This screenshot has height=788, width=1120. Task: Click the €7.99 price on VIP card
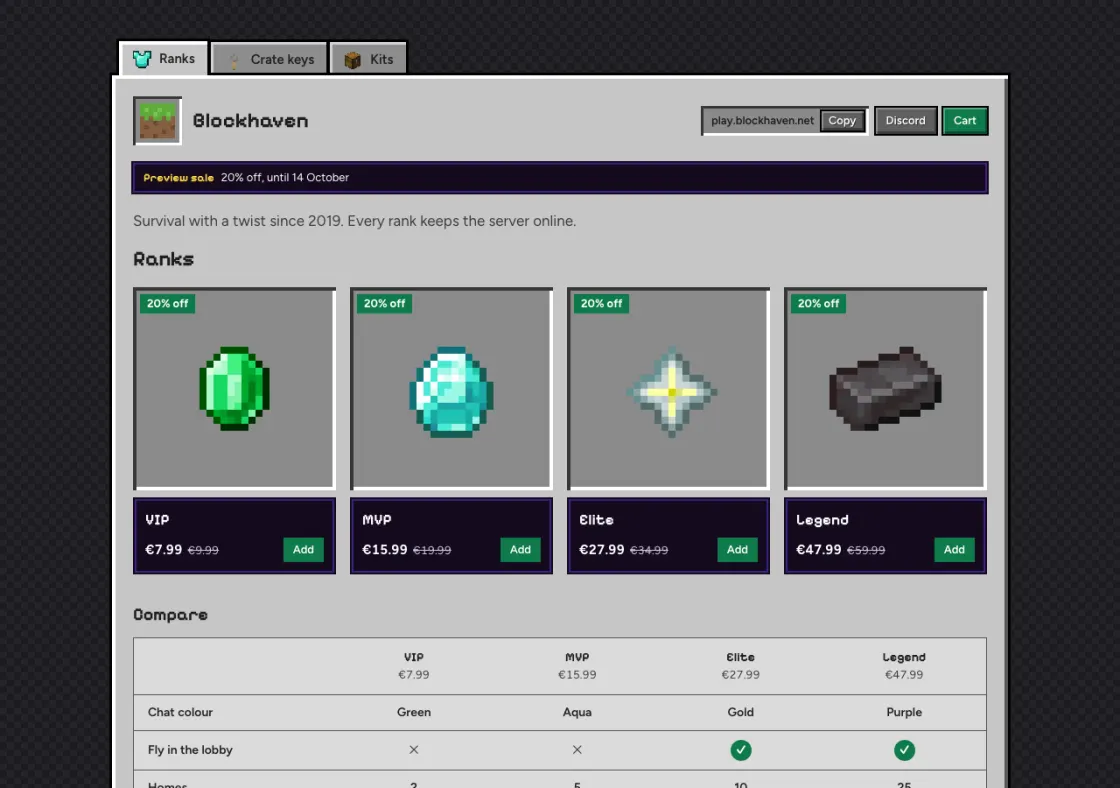(164, 549)
